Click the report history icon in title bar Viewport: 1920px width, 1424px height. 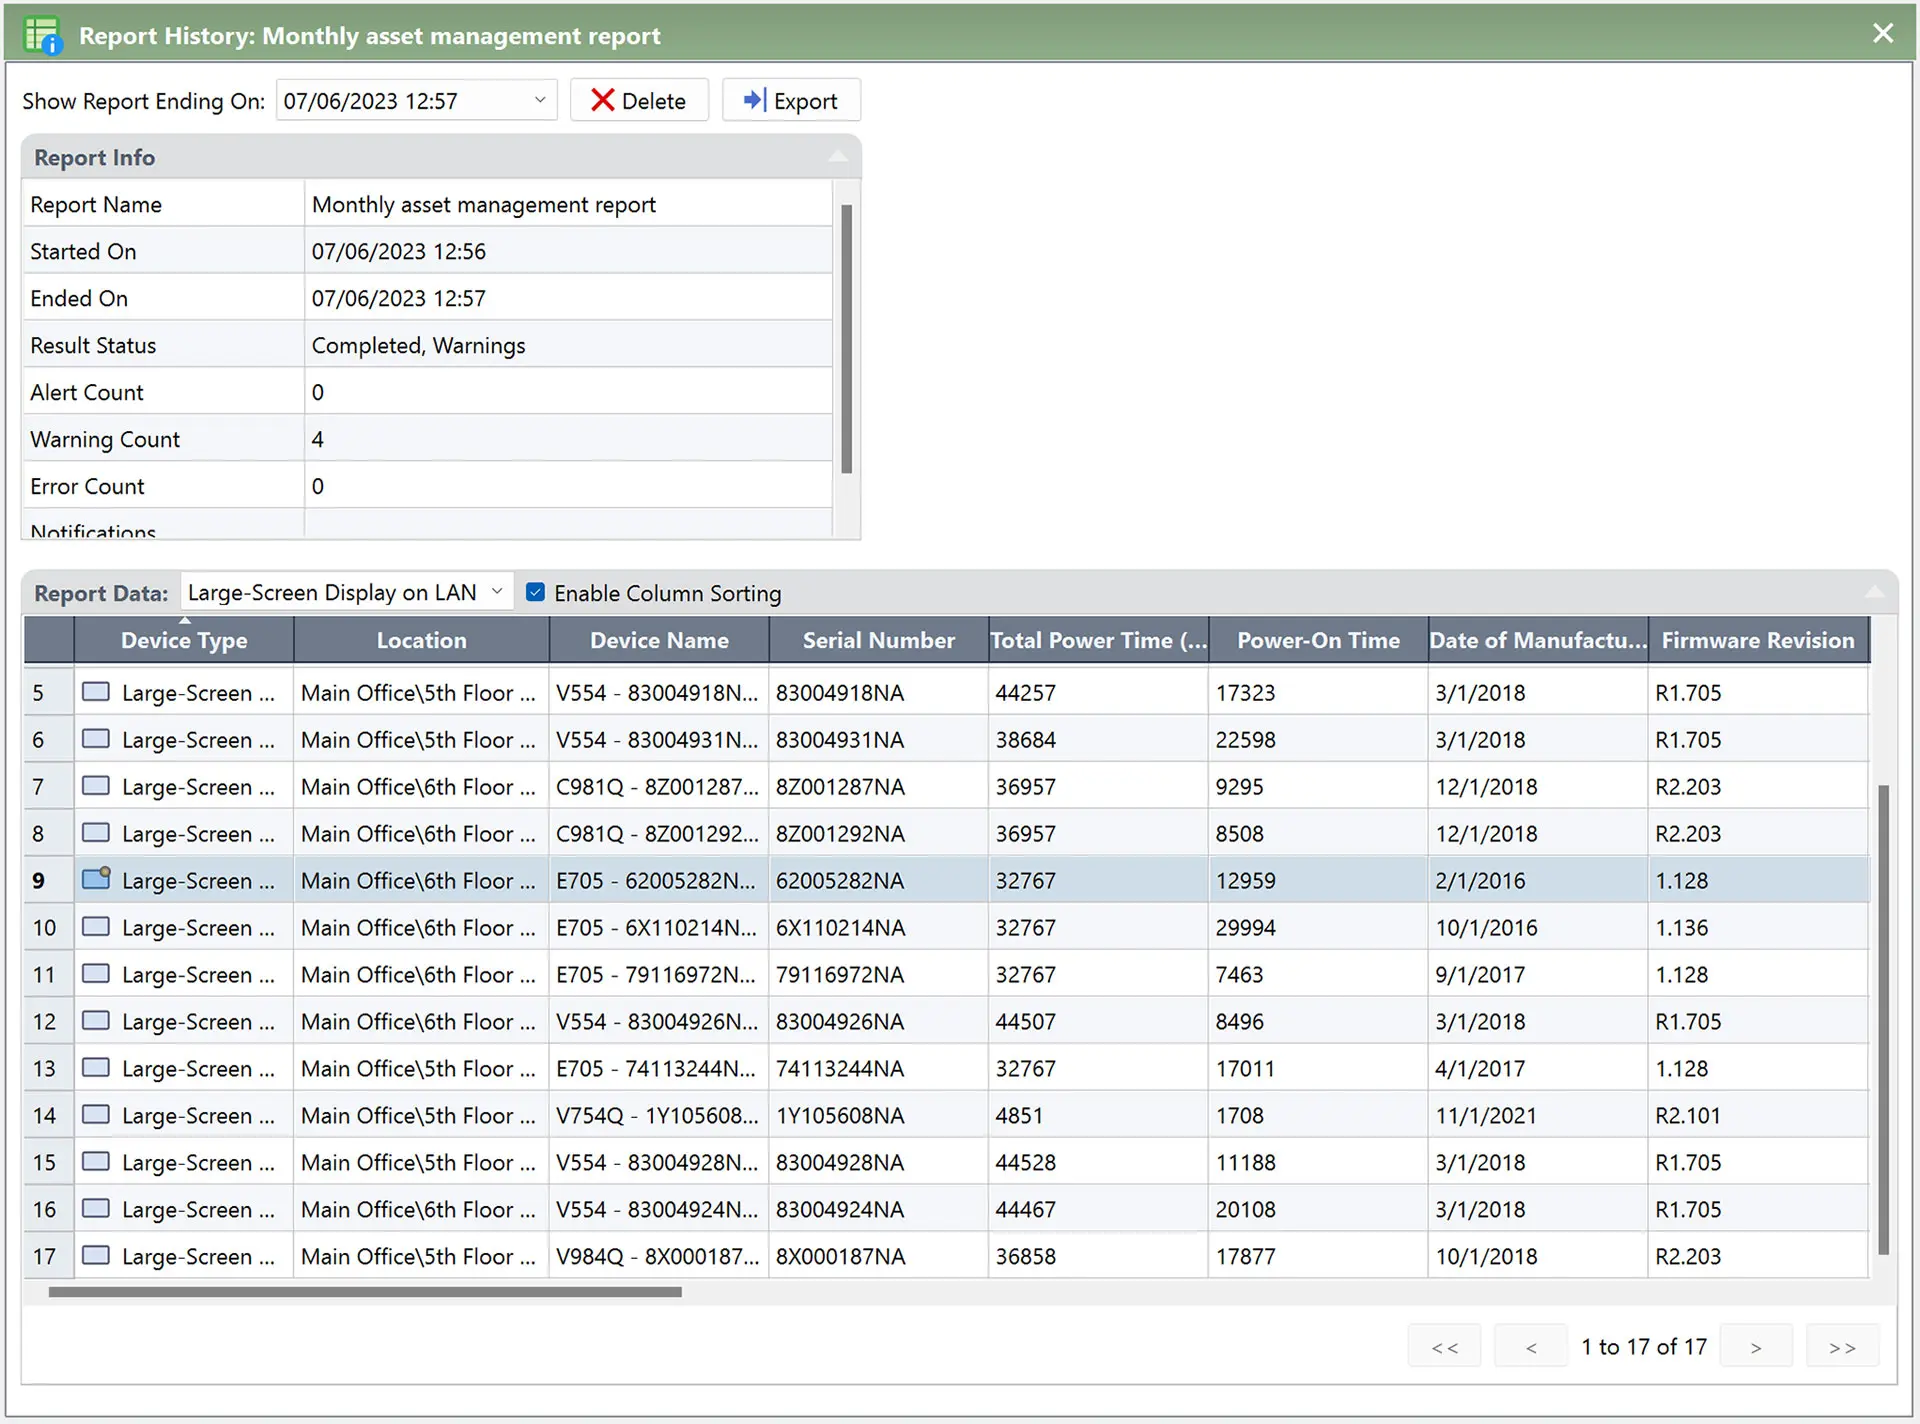pos(42,35)
